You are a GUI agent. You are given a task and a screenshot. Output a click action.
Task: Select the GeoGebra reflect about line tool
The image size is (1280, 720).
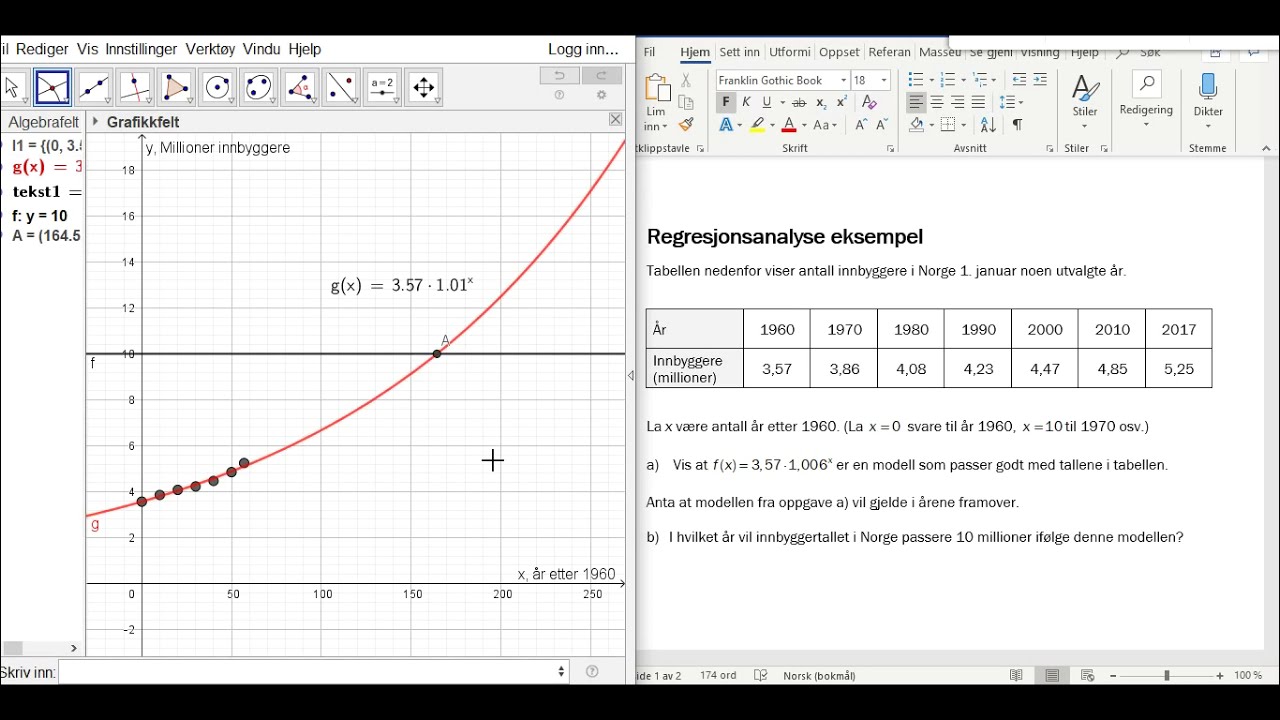[x=341, y=88]
